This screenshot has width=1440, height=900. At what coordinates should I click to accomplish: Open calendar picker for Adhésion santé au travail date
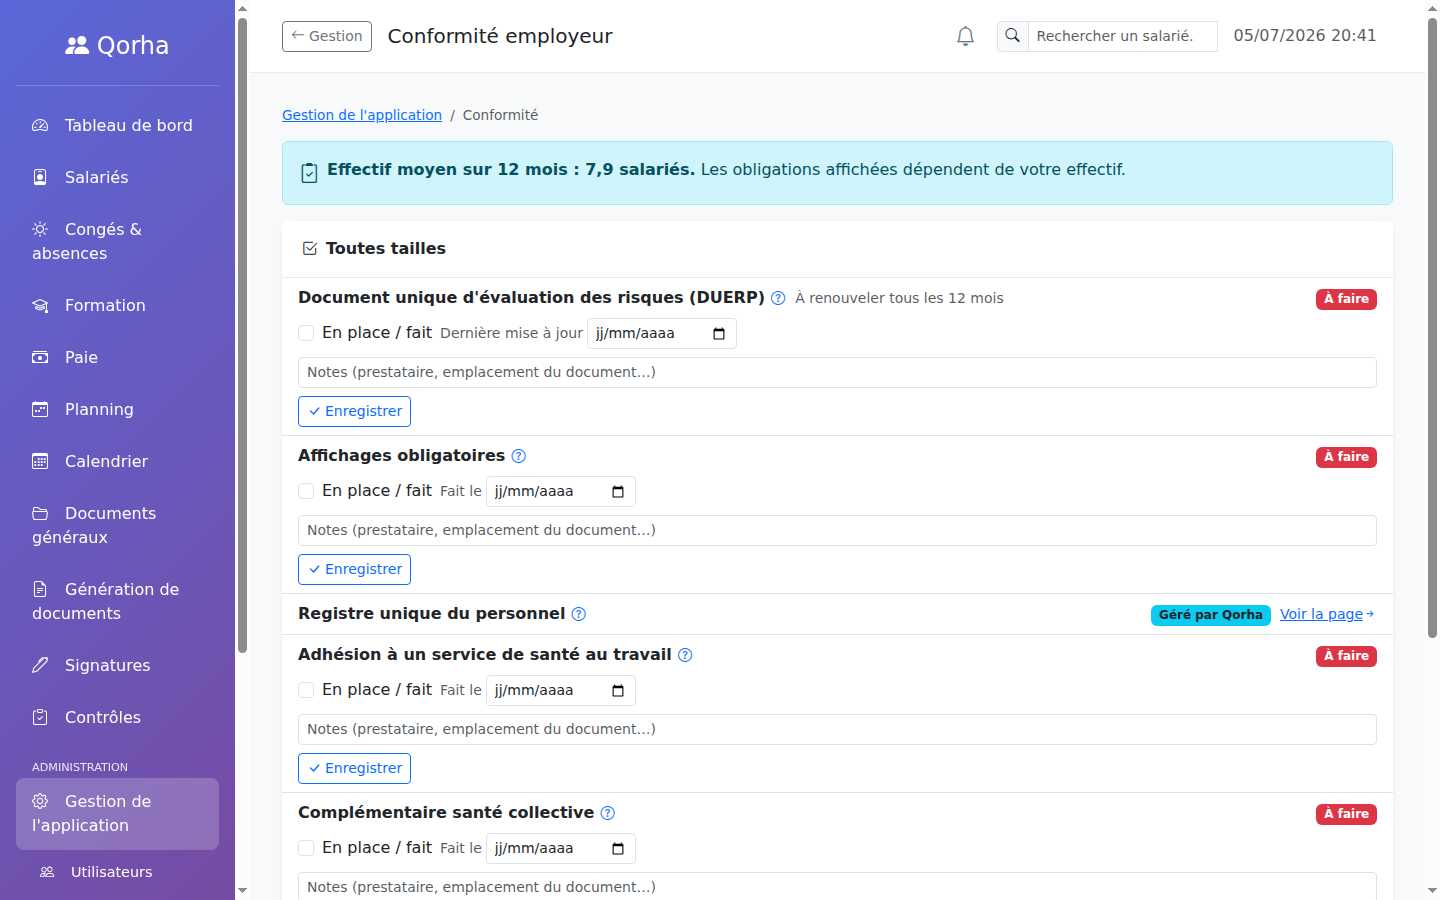tap(617, 690)
